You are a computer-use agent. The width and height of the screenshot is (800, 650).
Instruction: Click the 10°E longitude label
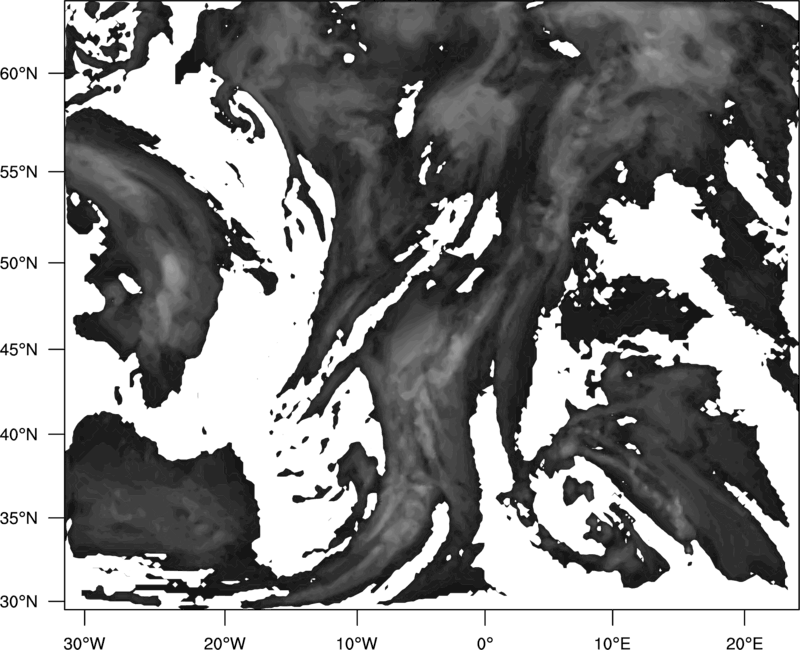click(x=612, y=643)
